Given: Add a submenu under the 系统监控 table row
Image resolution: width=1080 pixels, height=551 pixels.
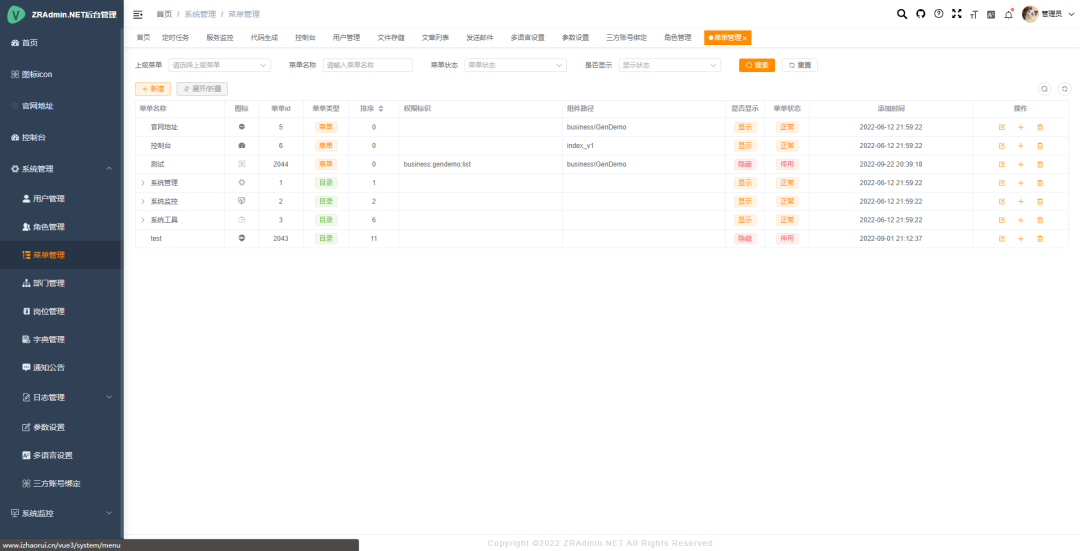Looking at the screenshot, I should 1021,202.
